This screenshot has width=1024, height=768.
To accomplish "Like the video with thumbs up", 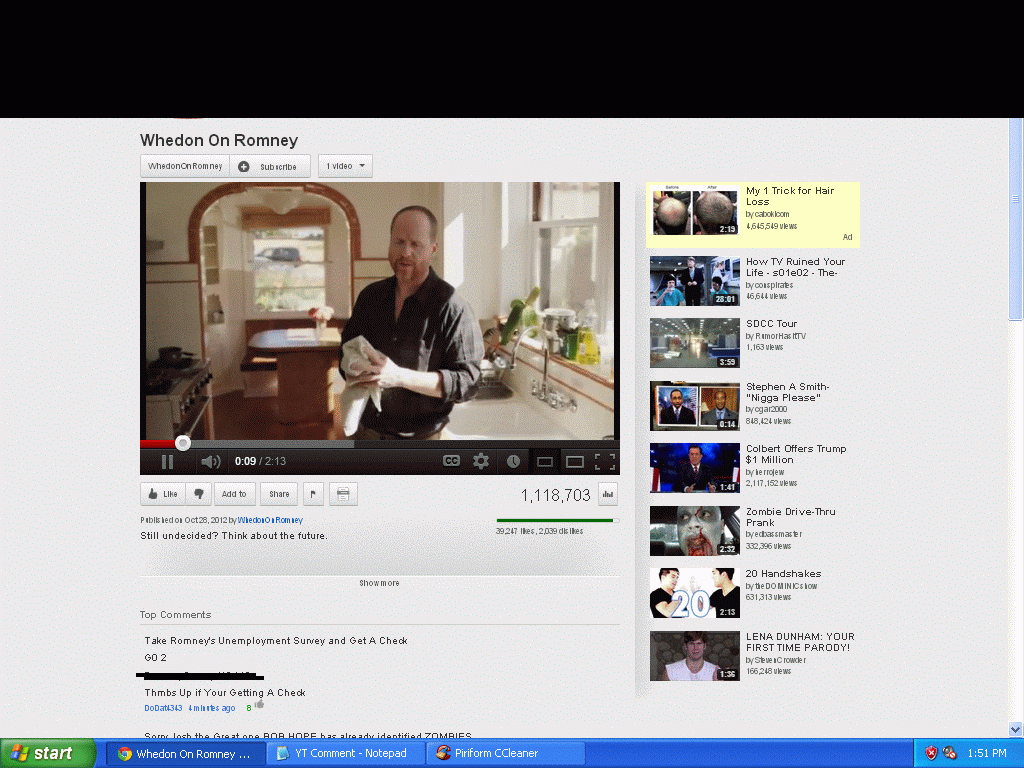I will [163, 494].
